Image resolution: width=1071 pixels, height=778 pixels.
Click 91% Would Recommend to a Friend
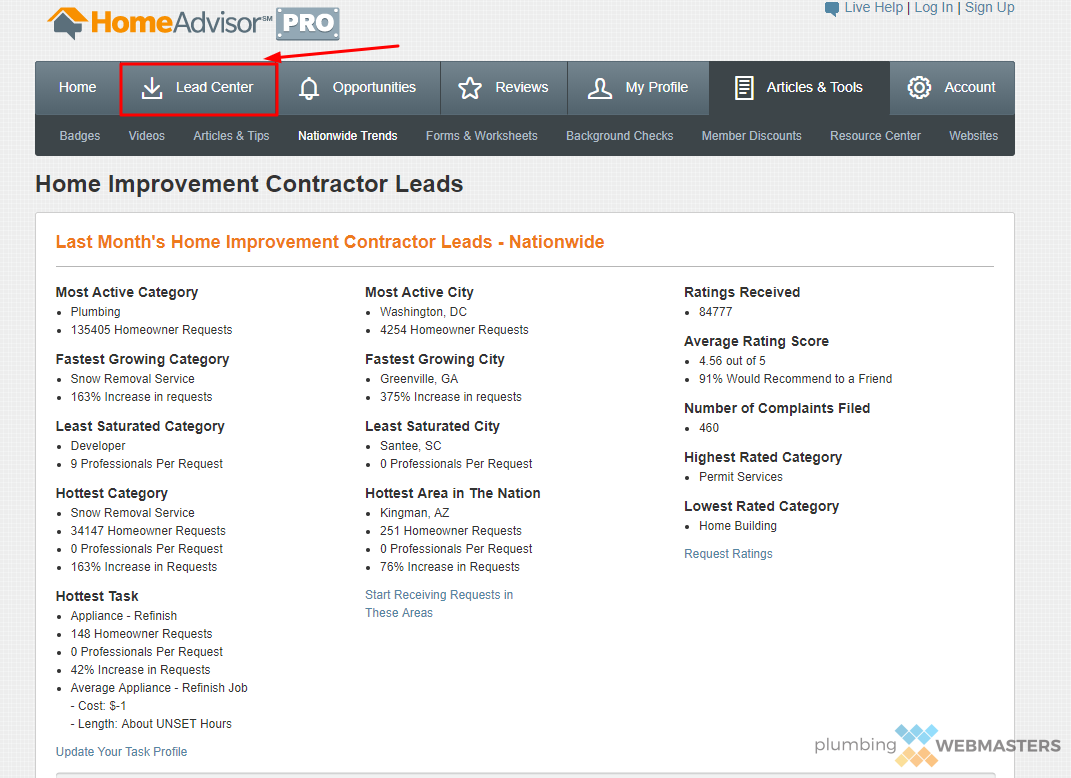click(796, 378)
